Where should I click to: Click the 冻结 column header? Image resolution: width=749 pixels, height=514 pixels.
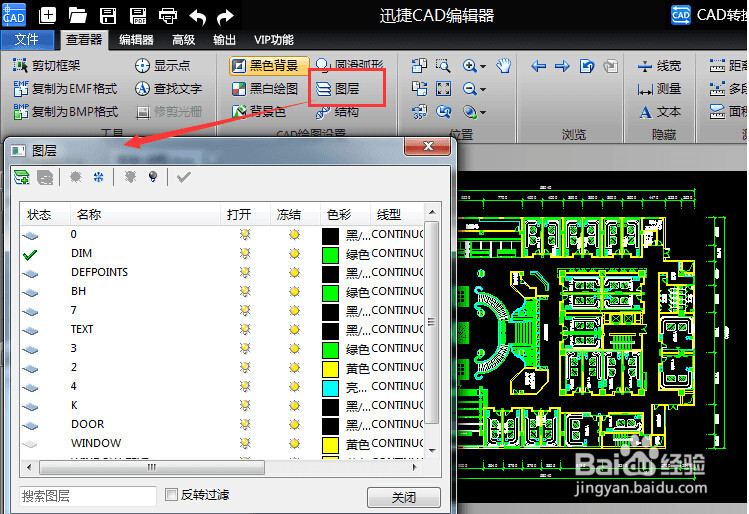pyautogui.click(x=295, y=214)
